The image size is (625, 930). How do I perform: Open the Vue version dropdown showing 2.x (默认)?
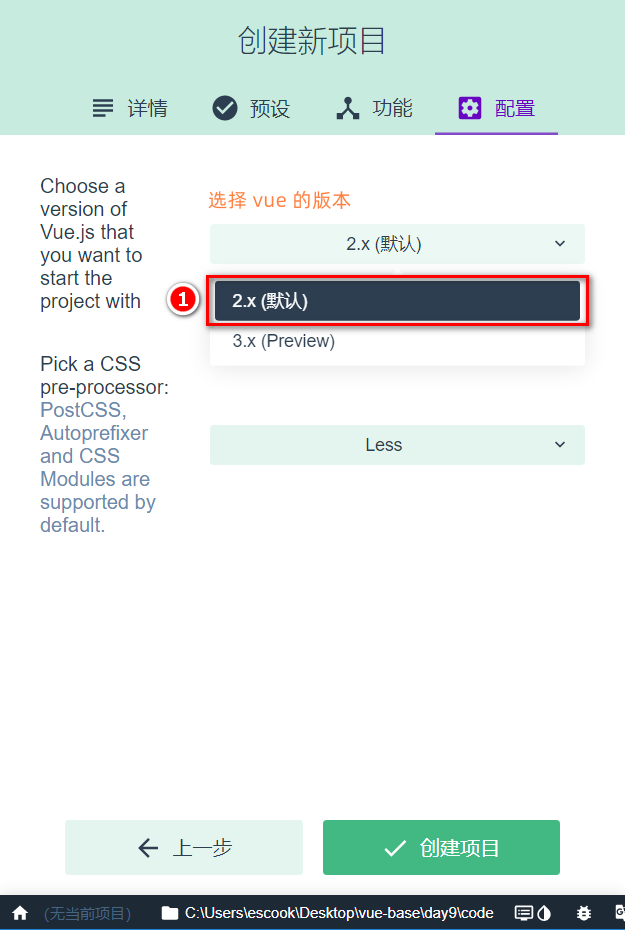point(397,243)
